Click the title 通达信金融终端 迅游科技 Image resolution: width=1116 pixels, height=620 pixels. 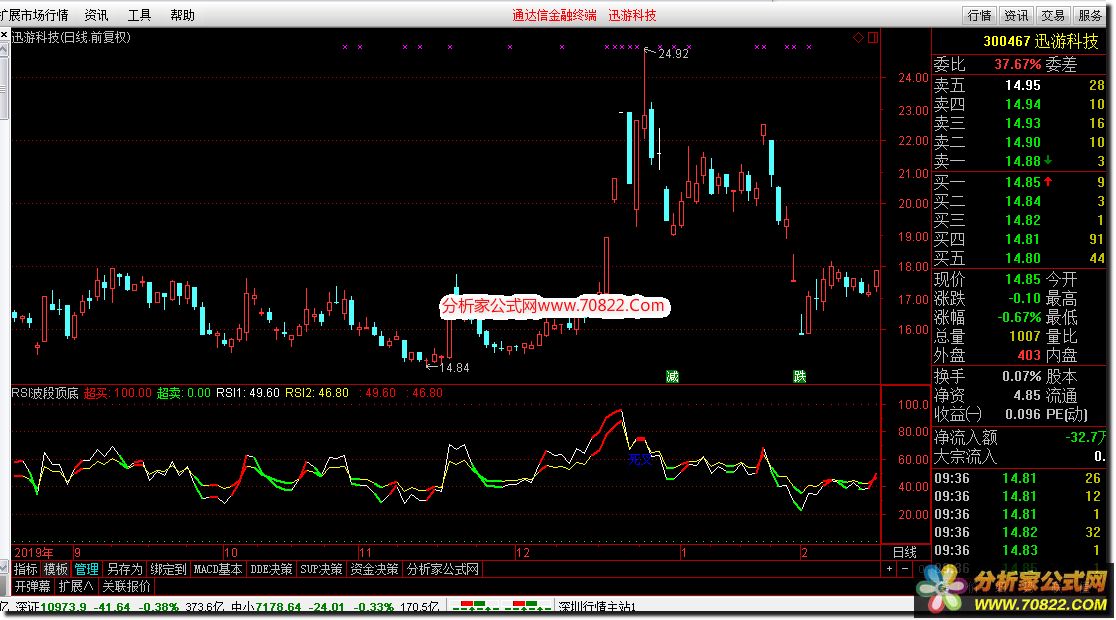tap(584, 15)
